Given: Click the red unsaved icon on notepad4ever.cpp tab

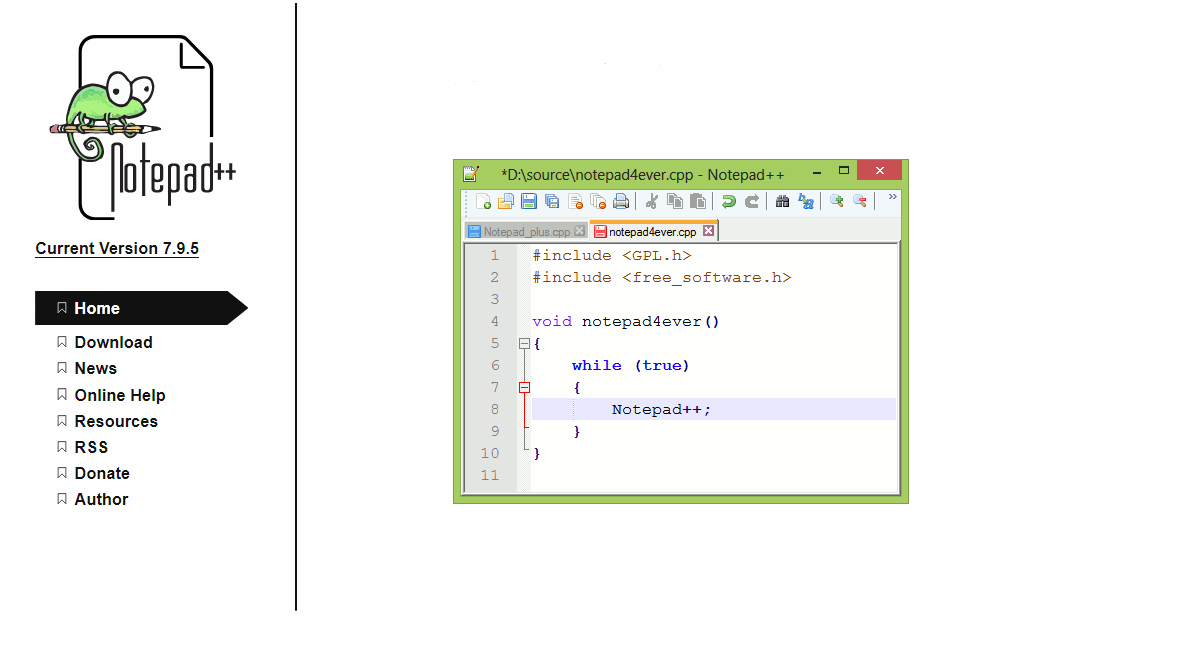Looking at the screenshot, I should (600, 231).
